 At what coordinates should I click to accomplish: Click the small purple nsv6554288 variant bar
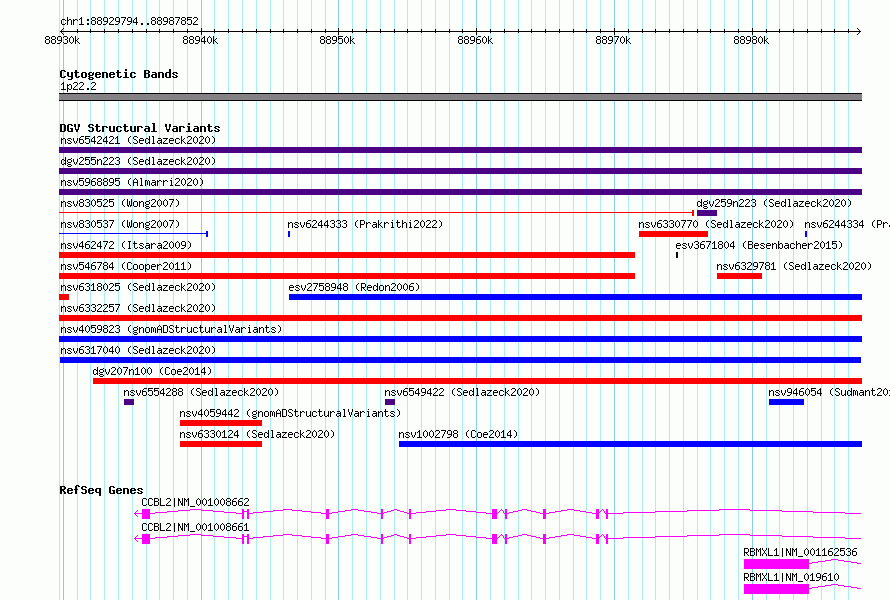click(129, 402)
